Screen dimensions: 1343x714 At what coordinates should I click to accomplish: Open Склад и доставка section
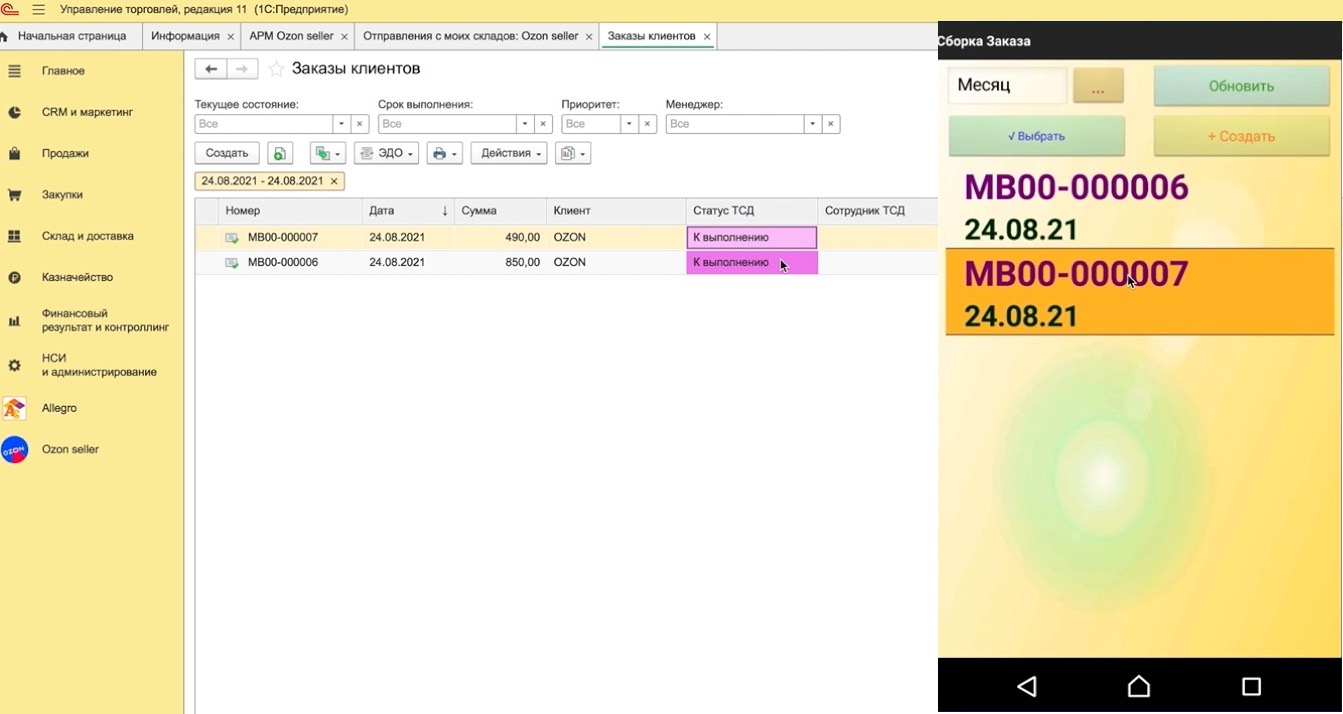pyautogui.click(x=87, y=236)
